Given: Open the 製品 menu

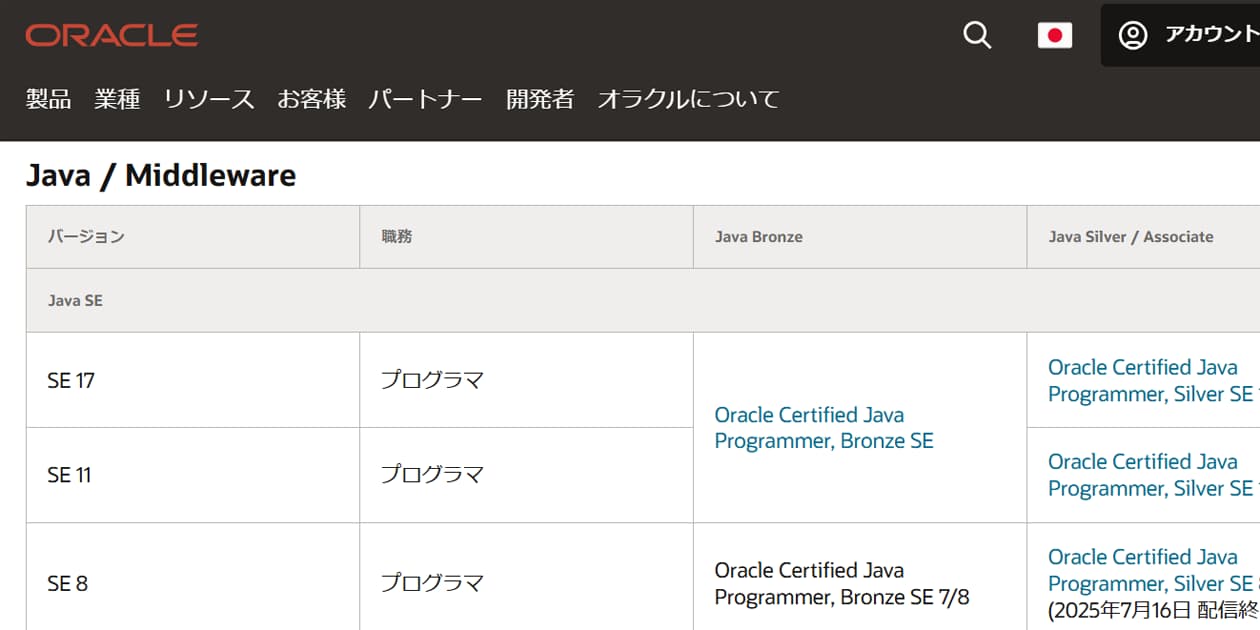Looking at the screenshot, I should tap(48, 99).
